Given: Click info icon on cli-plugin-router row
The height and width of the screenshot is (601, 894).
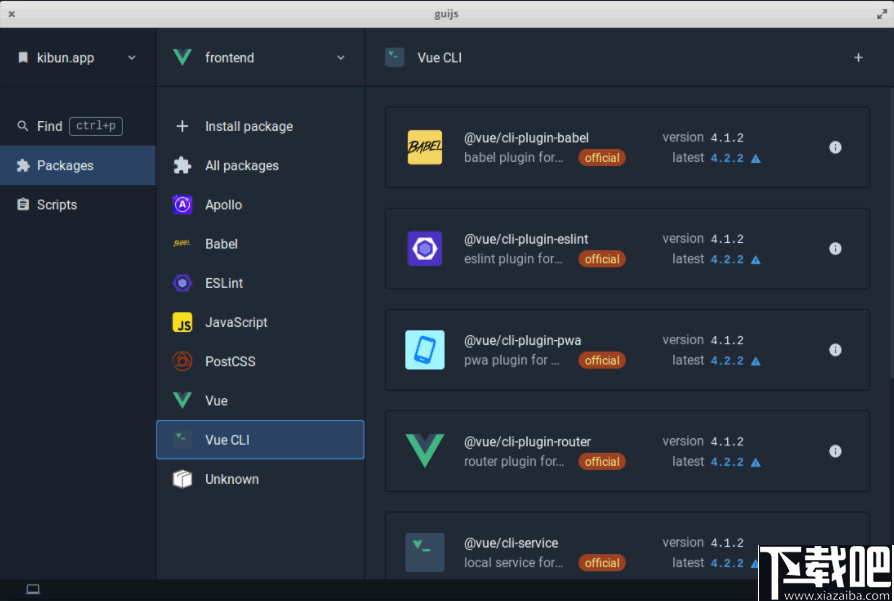Looking at the screenshot, I should coord(835,451).
